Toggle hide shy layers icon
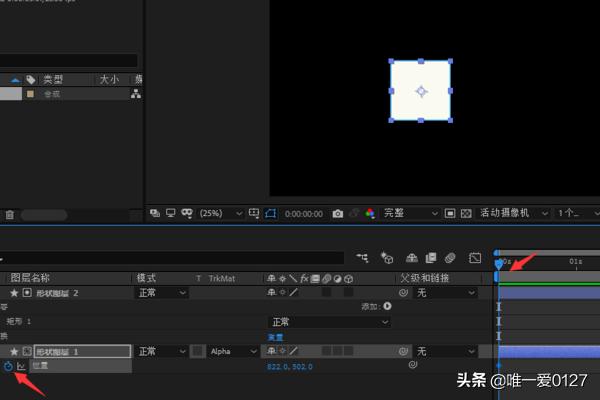Viewport: 600px width, 400px height. [411, 258]
